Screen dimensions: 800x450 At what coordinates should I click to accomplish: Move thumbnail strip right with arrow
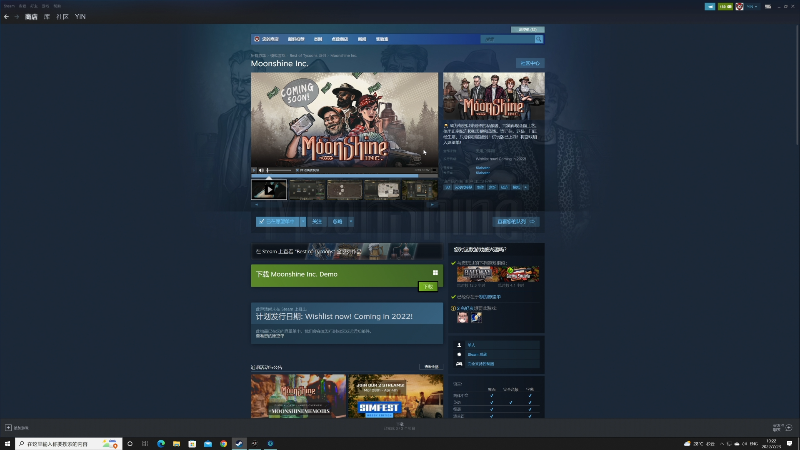click(432, 205)
